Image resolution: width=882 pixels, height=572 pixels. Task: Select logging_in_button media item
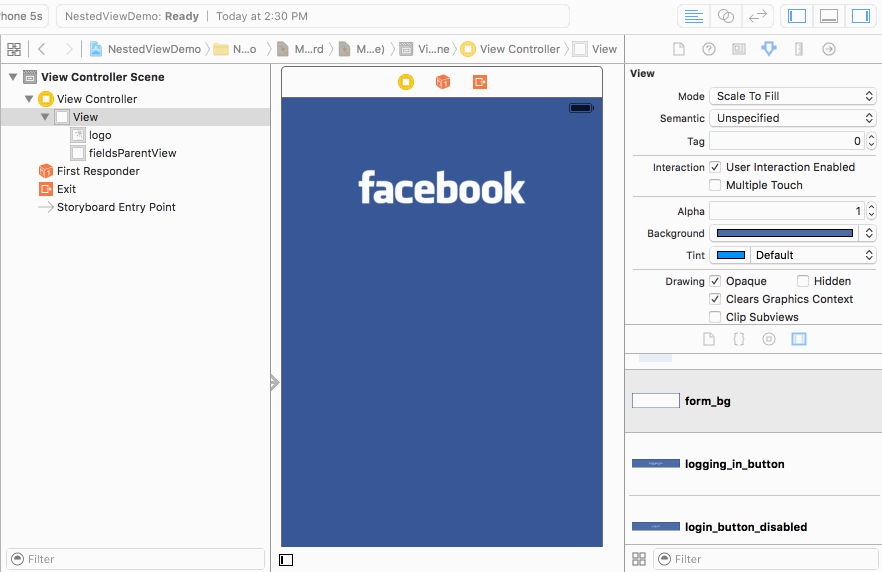(x=753, y=464)
